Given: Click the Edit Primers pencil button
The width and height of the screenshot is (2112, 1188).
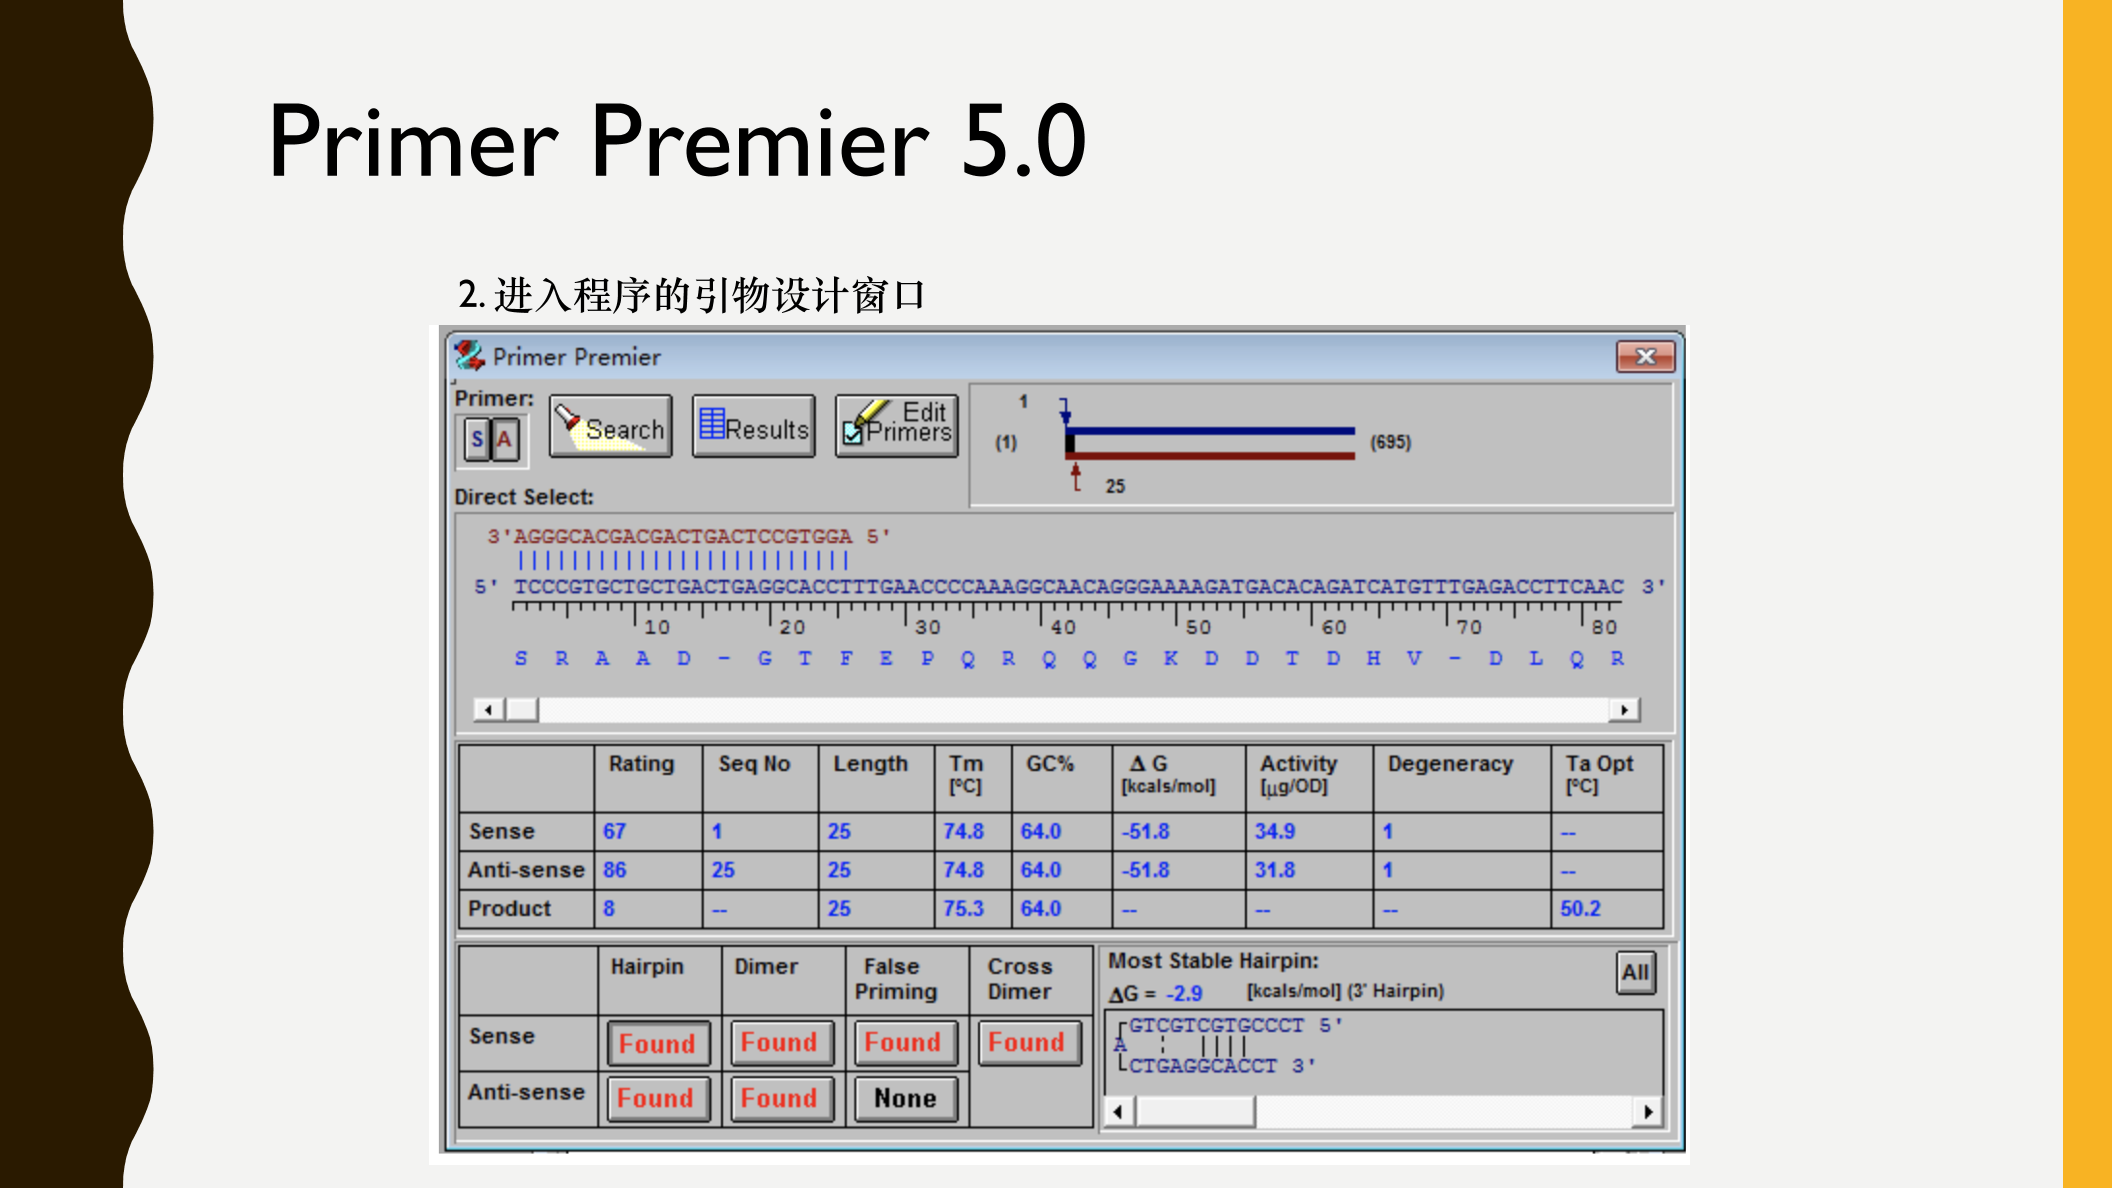Looking at the screenshot, I should click(897, 427).
